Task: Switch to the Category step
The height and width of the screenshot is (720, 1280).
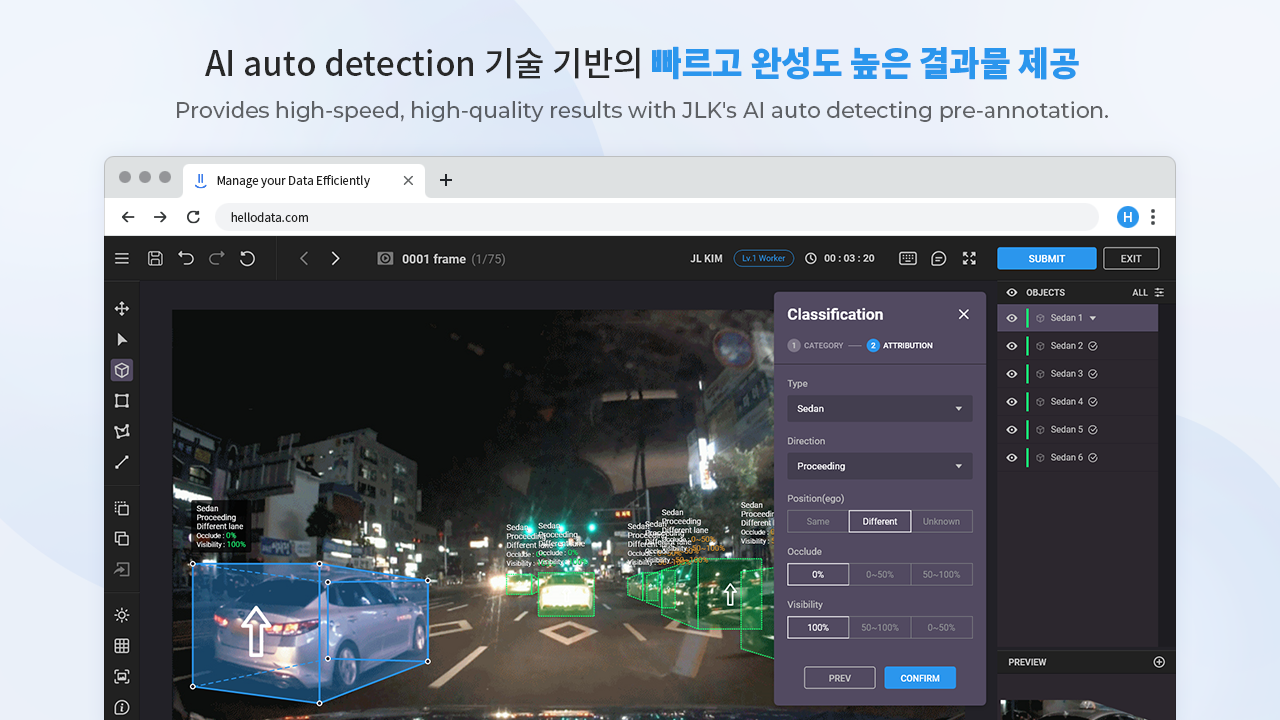Action: click(816, 345)
